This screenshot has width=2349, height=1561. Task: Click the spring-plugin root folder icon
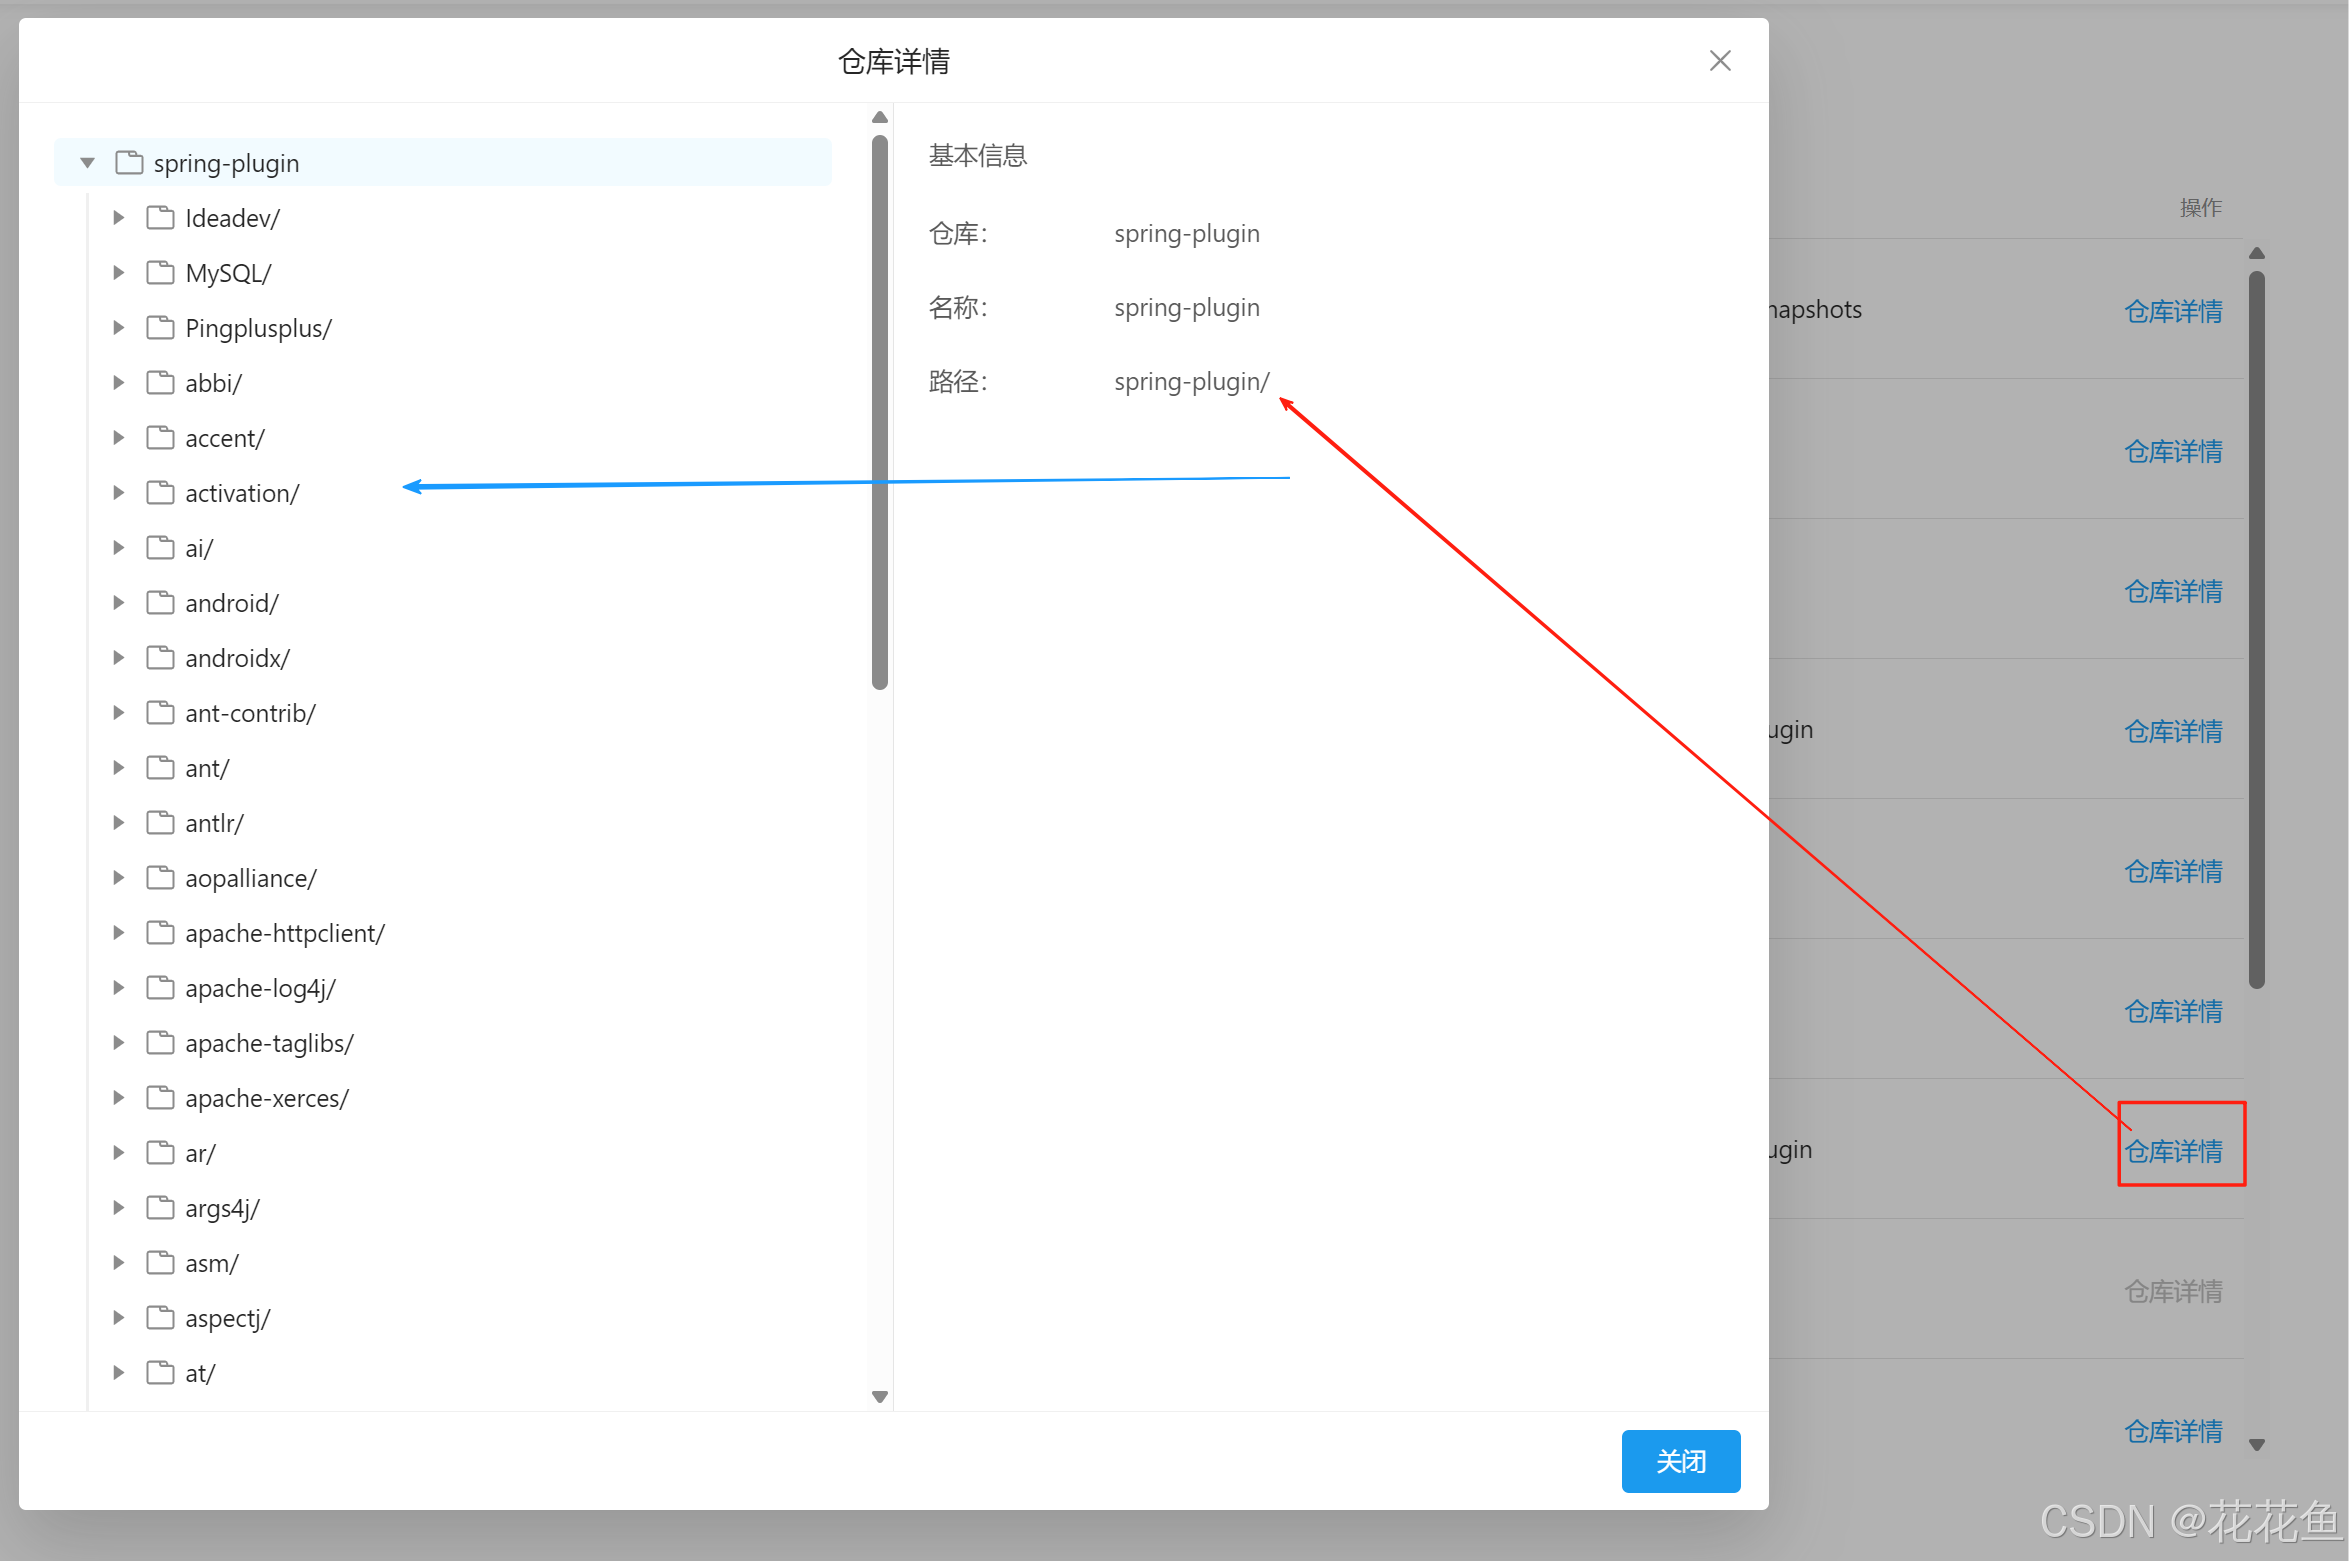(129, 163)
